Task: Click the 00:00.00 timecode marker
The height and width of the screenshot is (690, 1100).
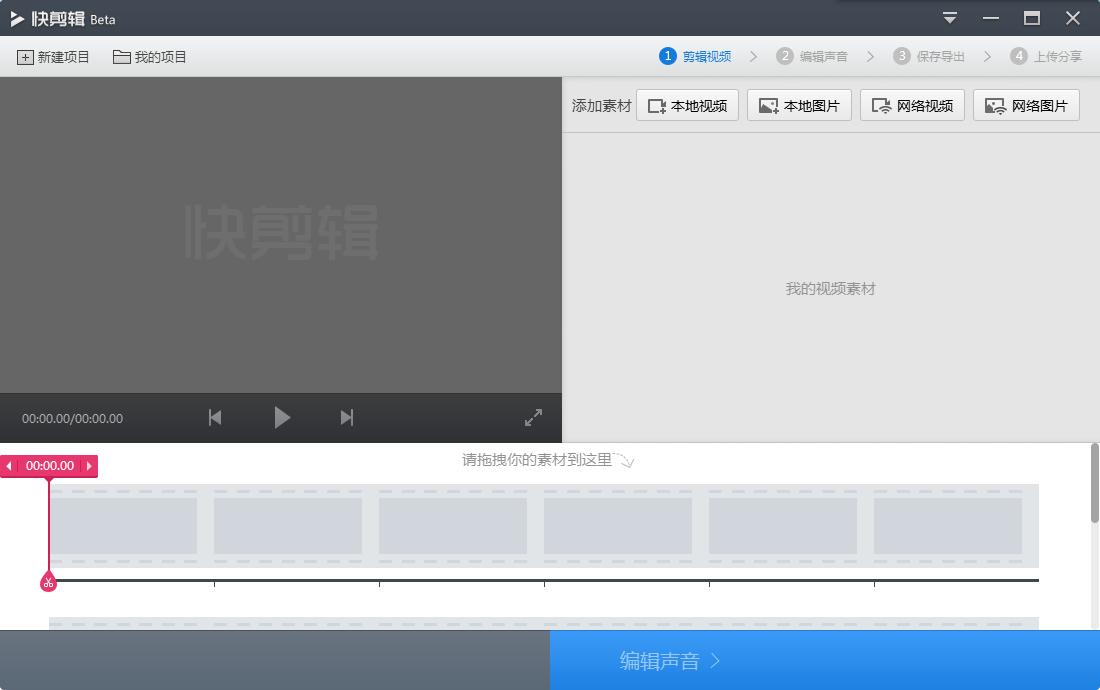Action: click(49, 466)
